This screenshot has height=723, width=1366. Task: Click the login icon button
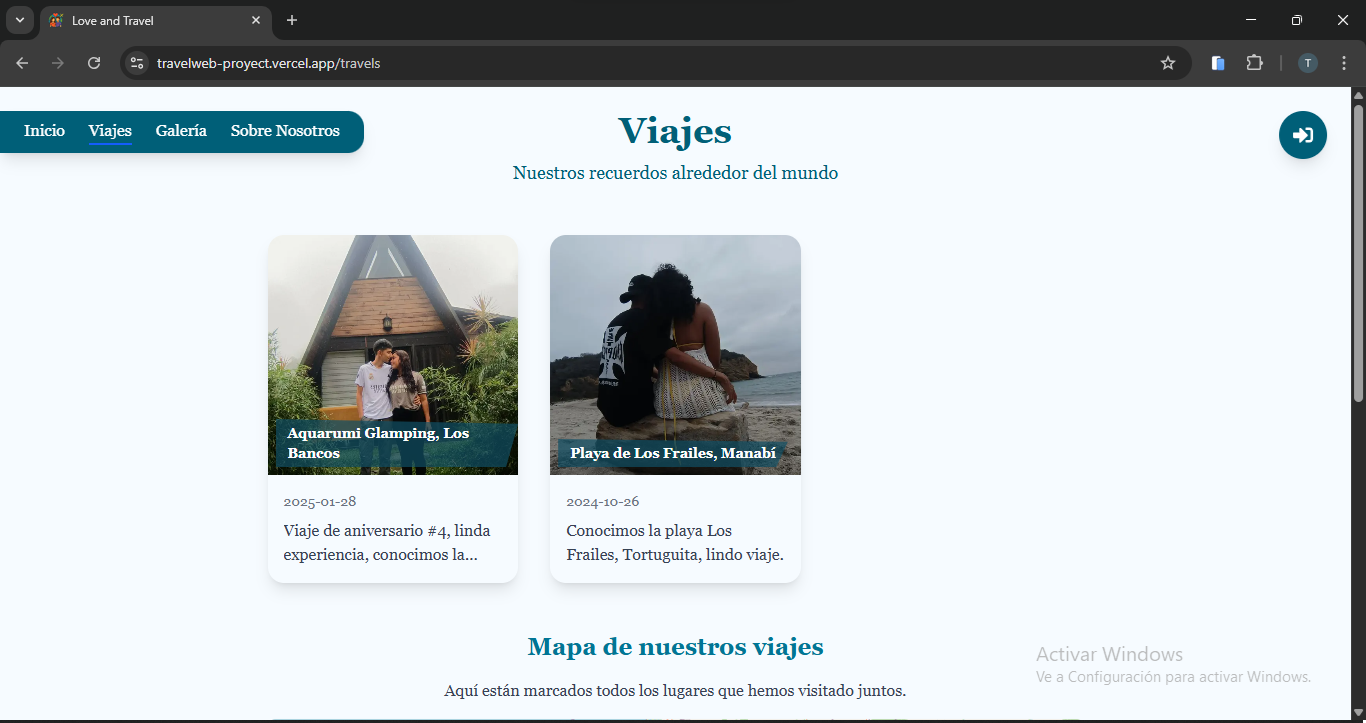(x=1302, y=135)
